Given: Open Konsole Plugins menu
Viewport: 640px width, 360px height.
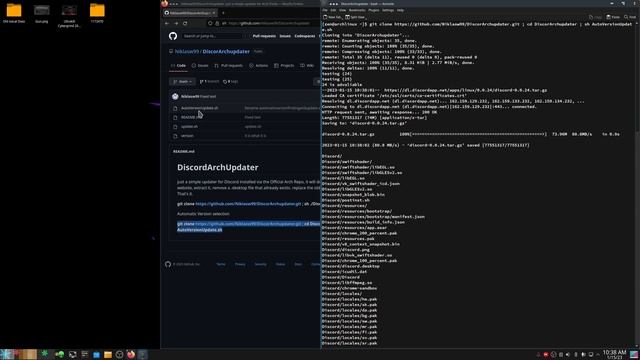Looking at the screenshot, I should [x=373, y=10].
